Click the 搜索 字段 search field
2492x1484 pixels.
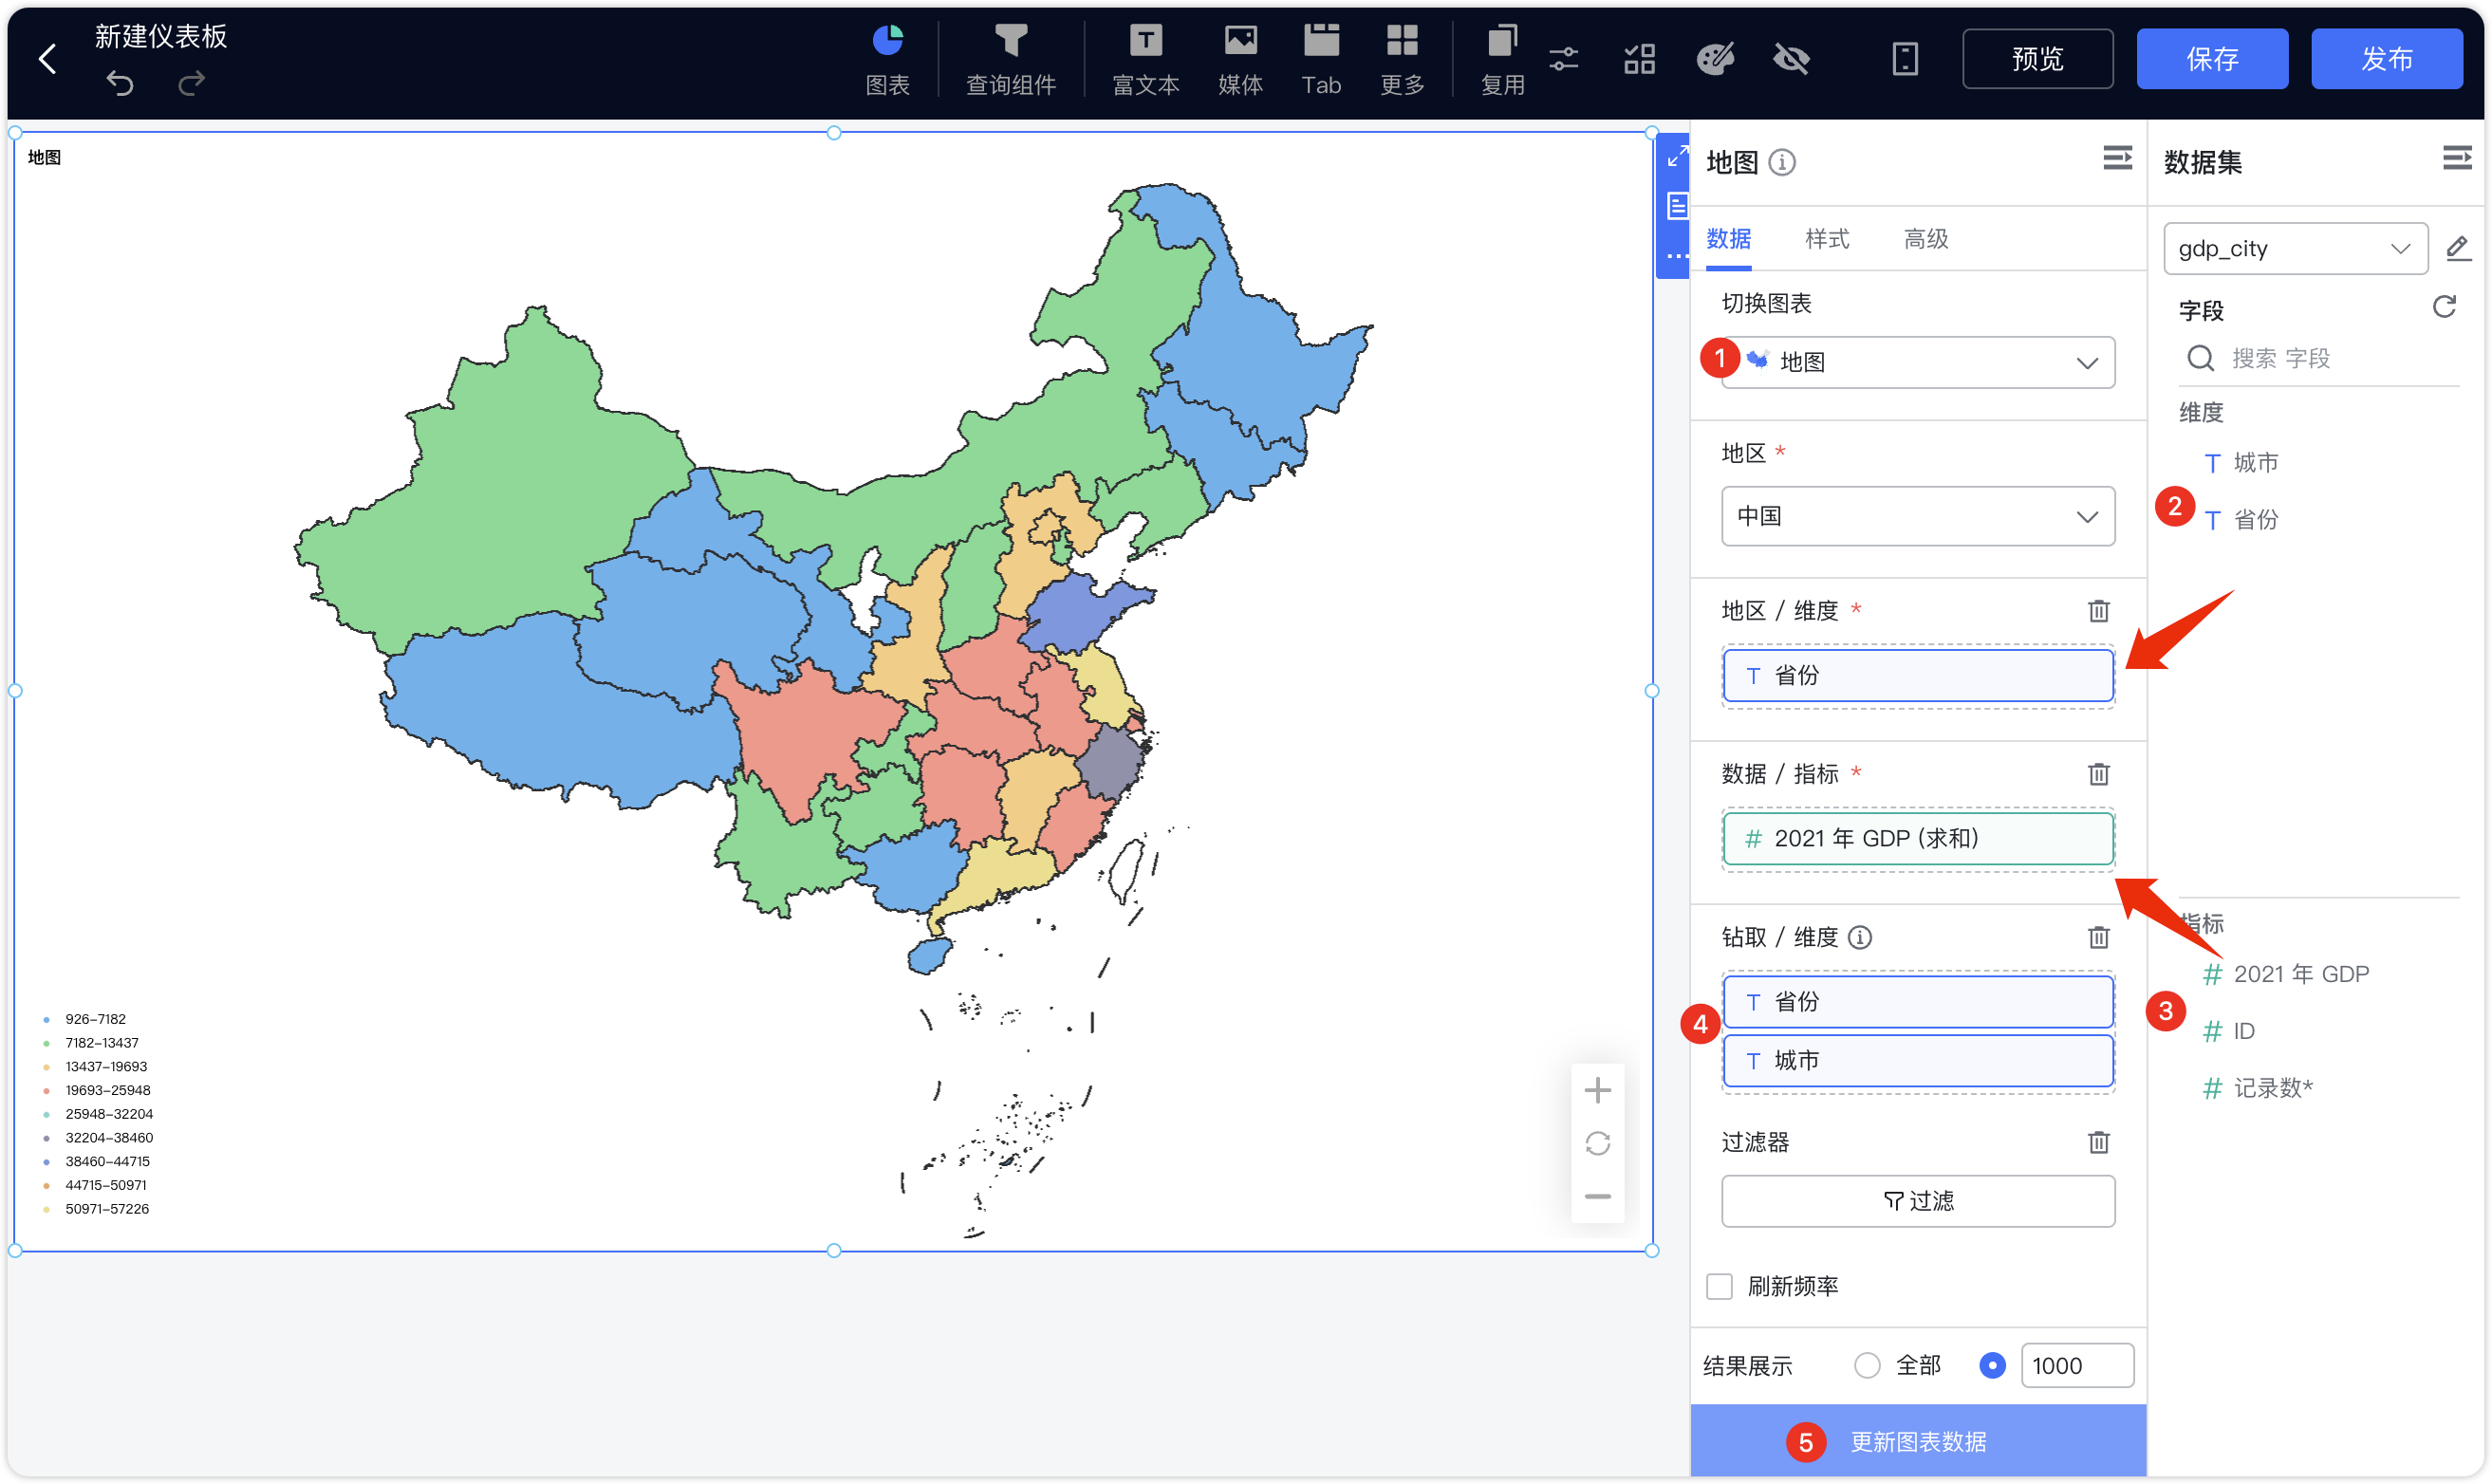tap(2318, 358)
